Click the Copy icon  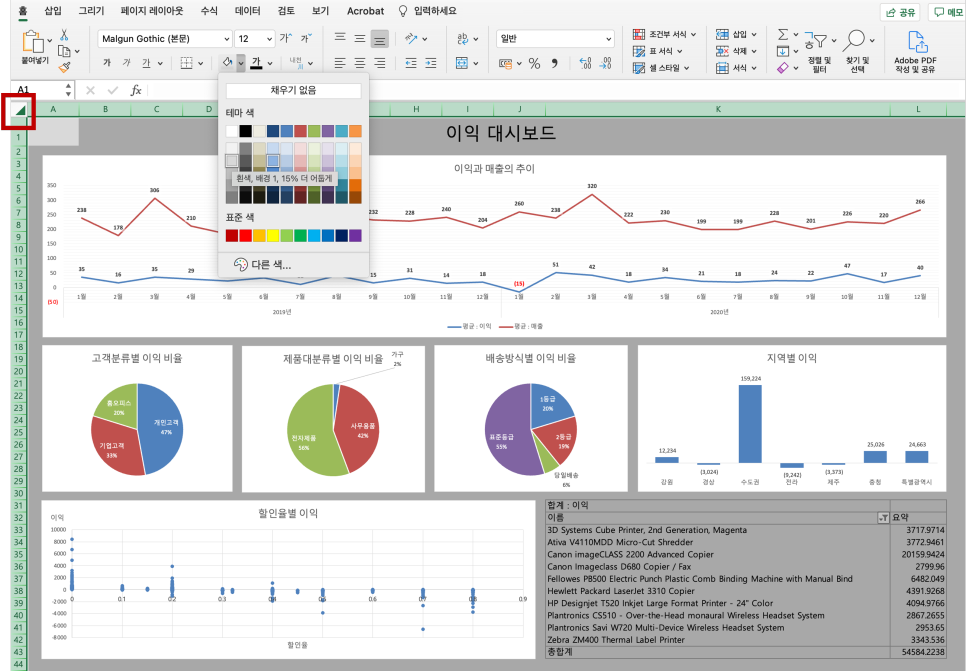coord(63,51)
